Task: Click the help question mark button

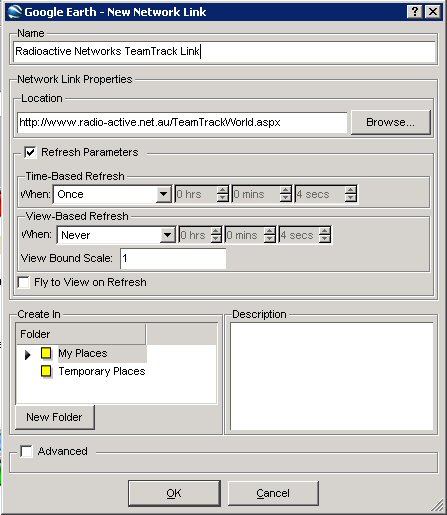Action: click(x=414, y=12)
